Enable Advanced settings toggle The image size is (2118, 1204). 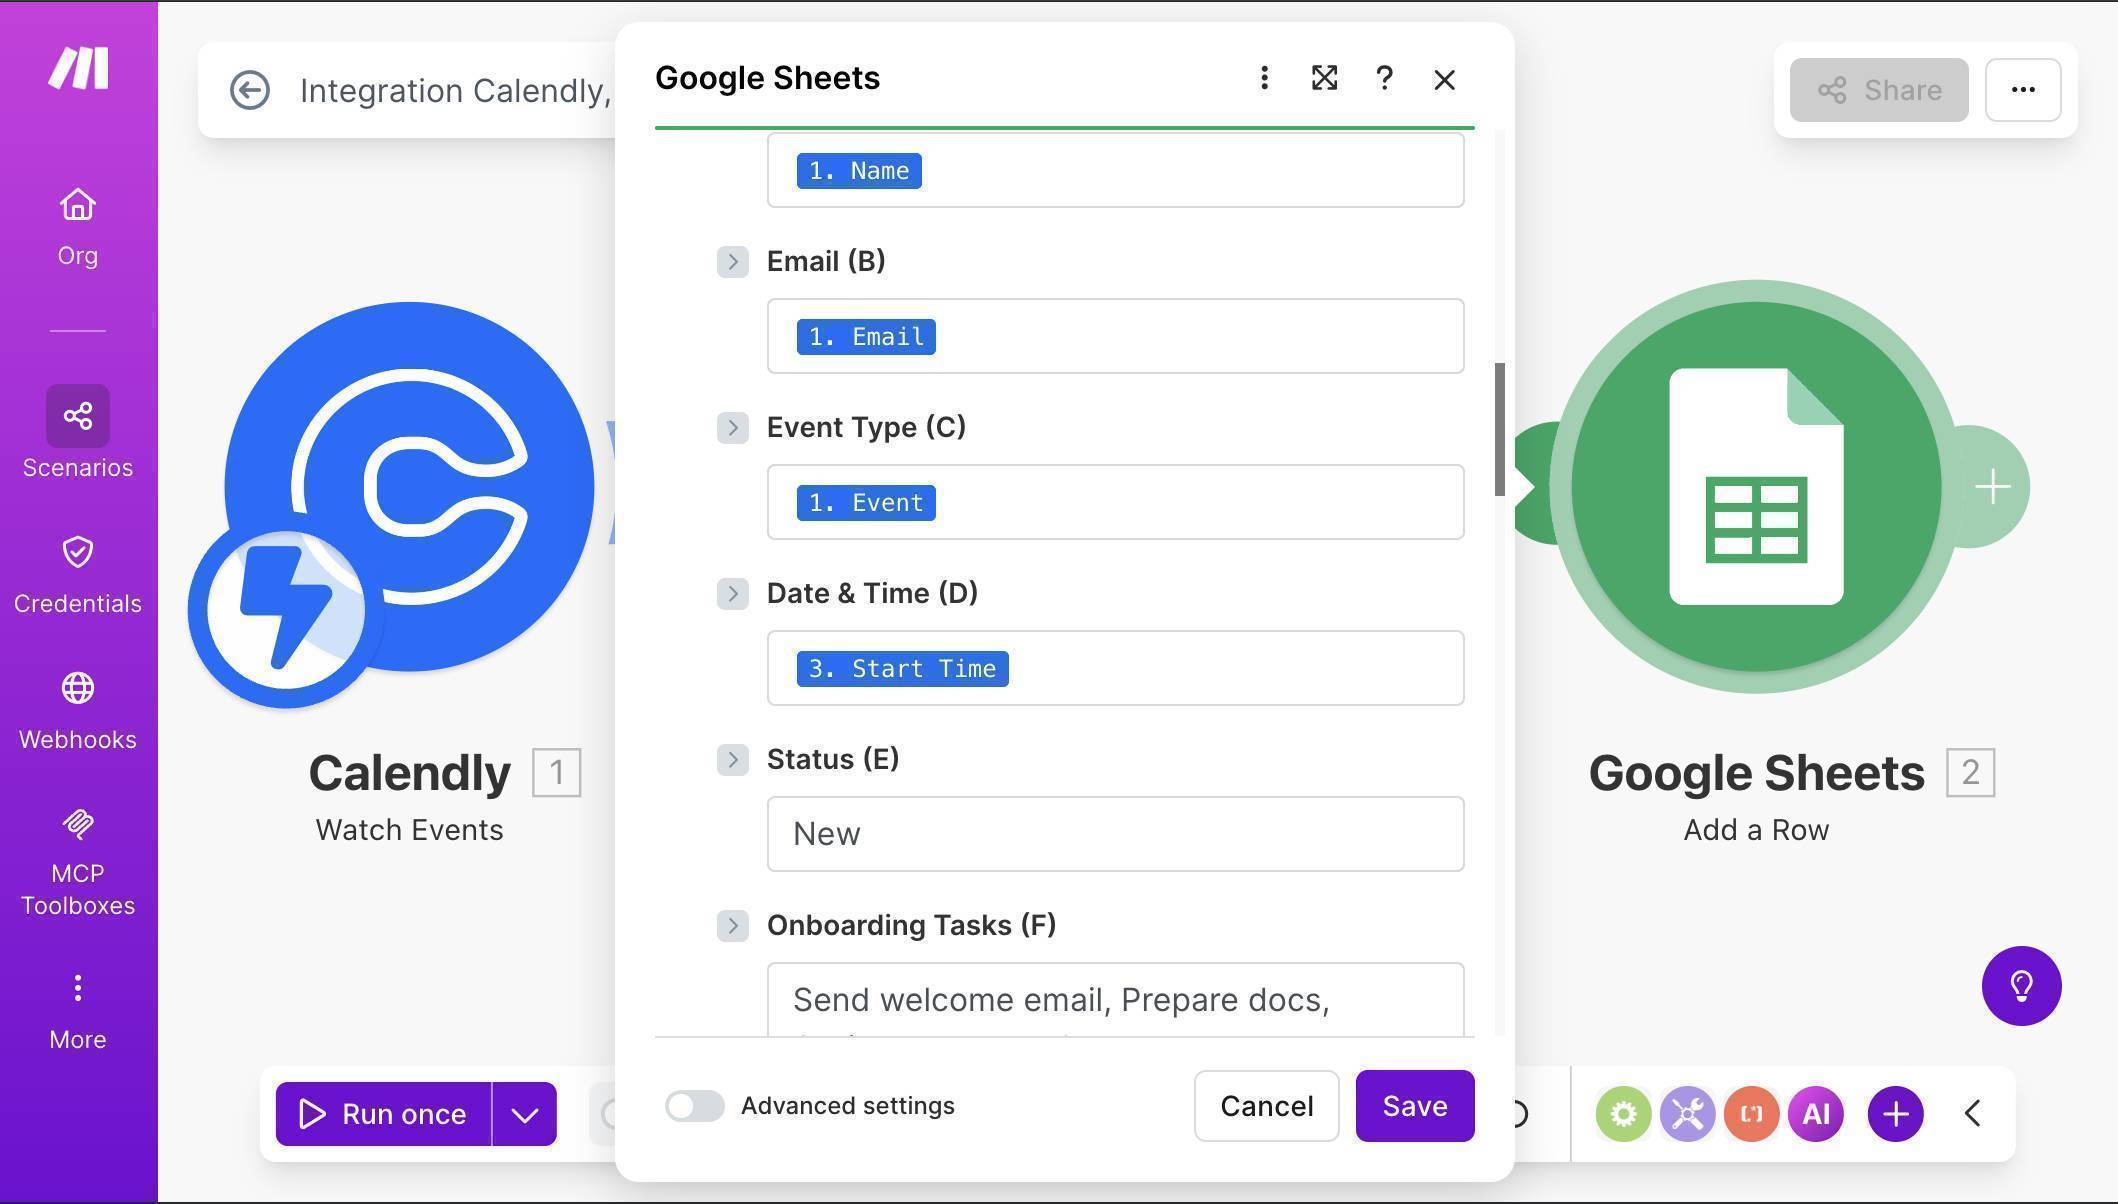pos(694,1106)
